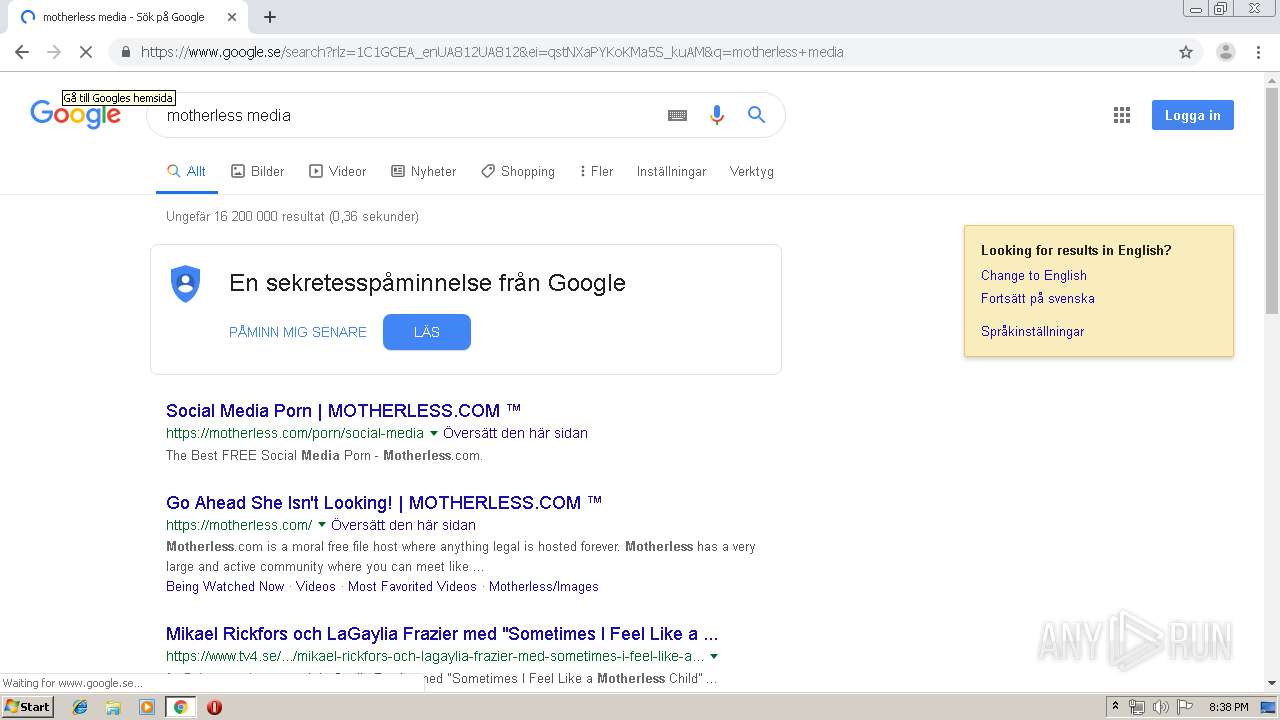Open Internet Explorer from taskbar
The width and height of the screenshot is (1280, 720).
pos(80,707)
